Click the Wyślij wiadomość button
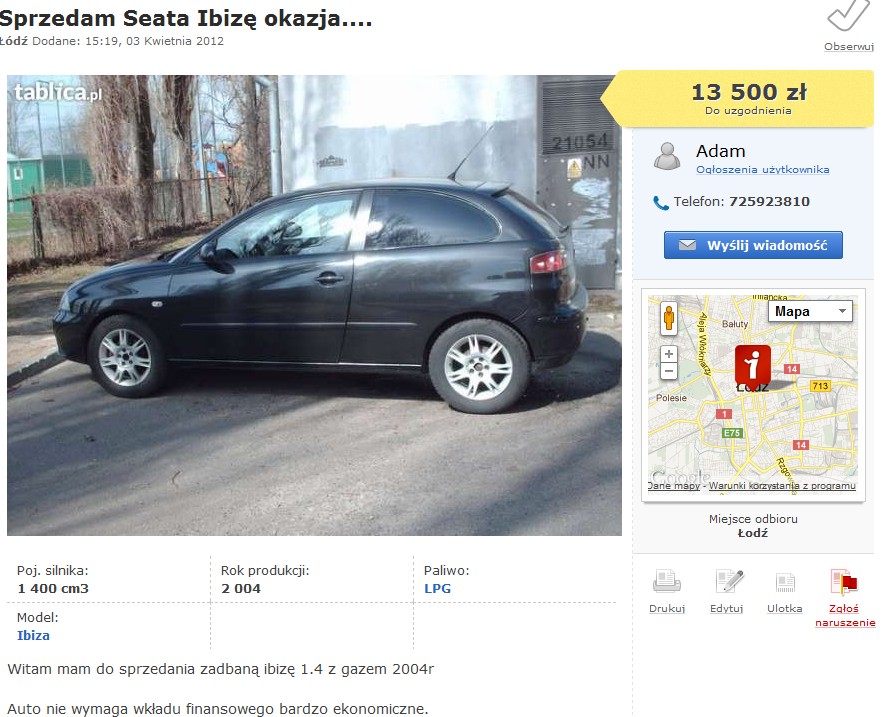Screen dimensions: 890x717 [753, 245]
